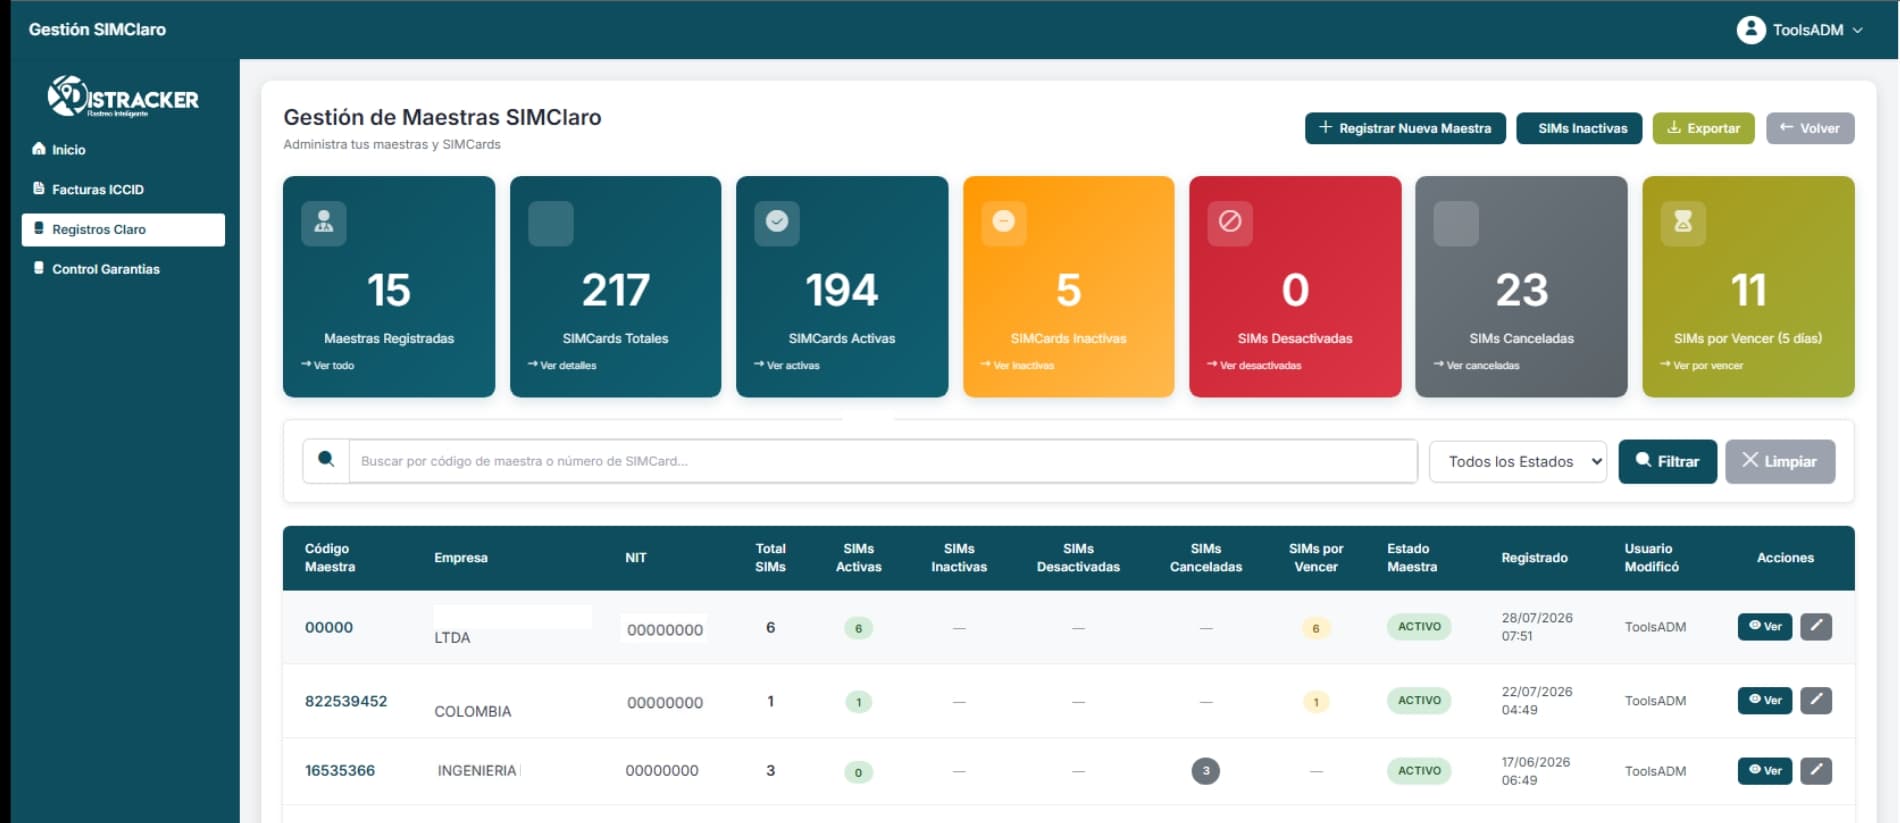
Task: Click the ISTRACKER logo
Action: [123, 97]
